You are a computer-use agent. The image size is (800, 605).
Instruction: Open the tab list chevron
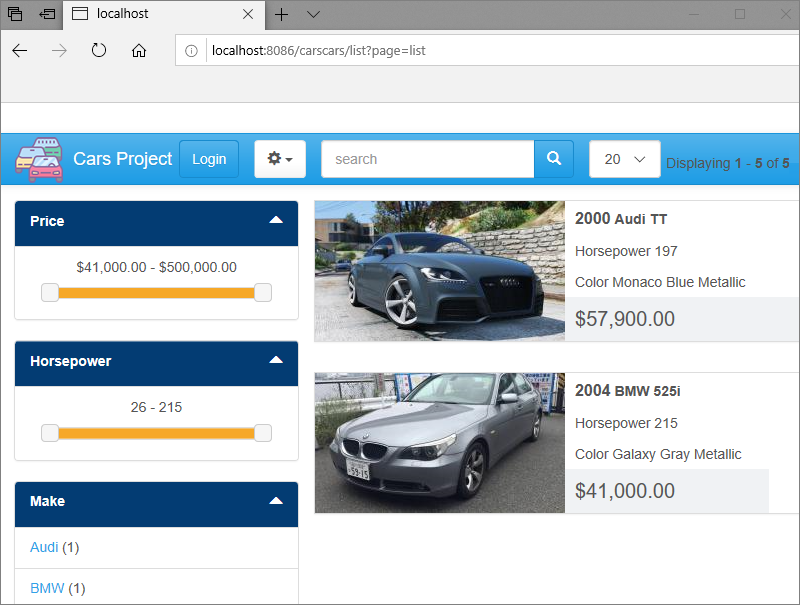[x=313, y=14]
